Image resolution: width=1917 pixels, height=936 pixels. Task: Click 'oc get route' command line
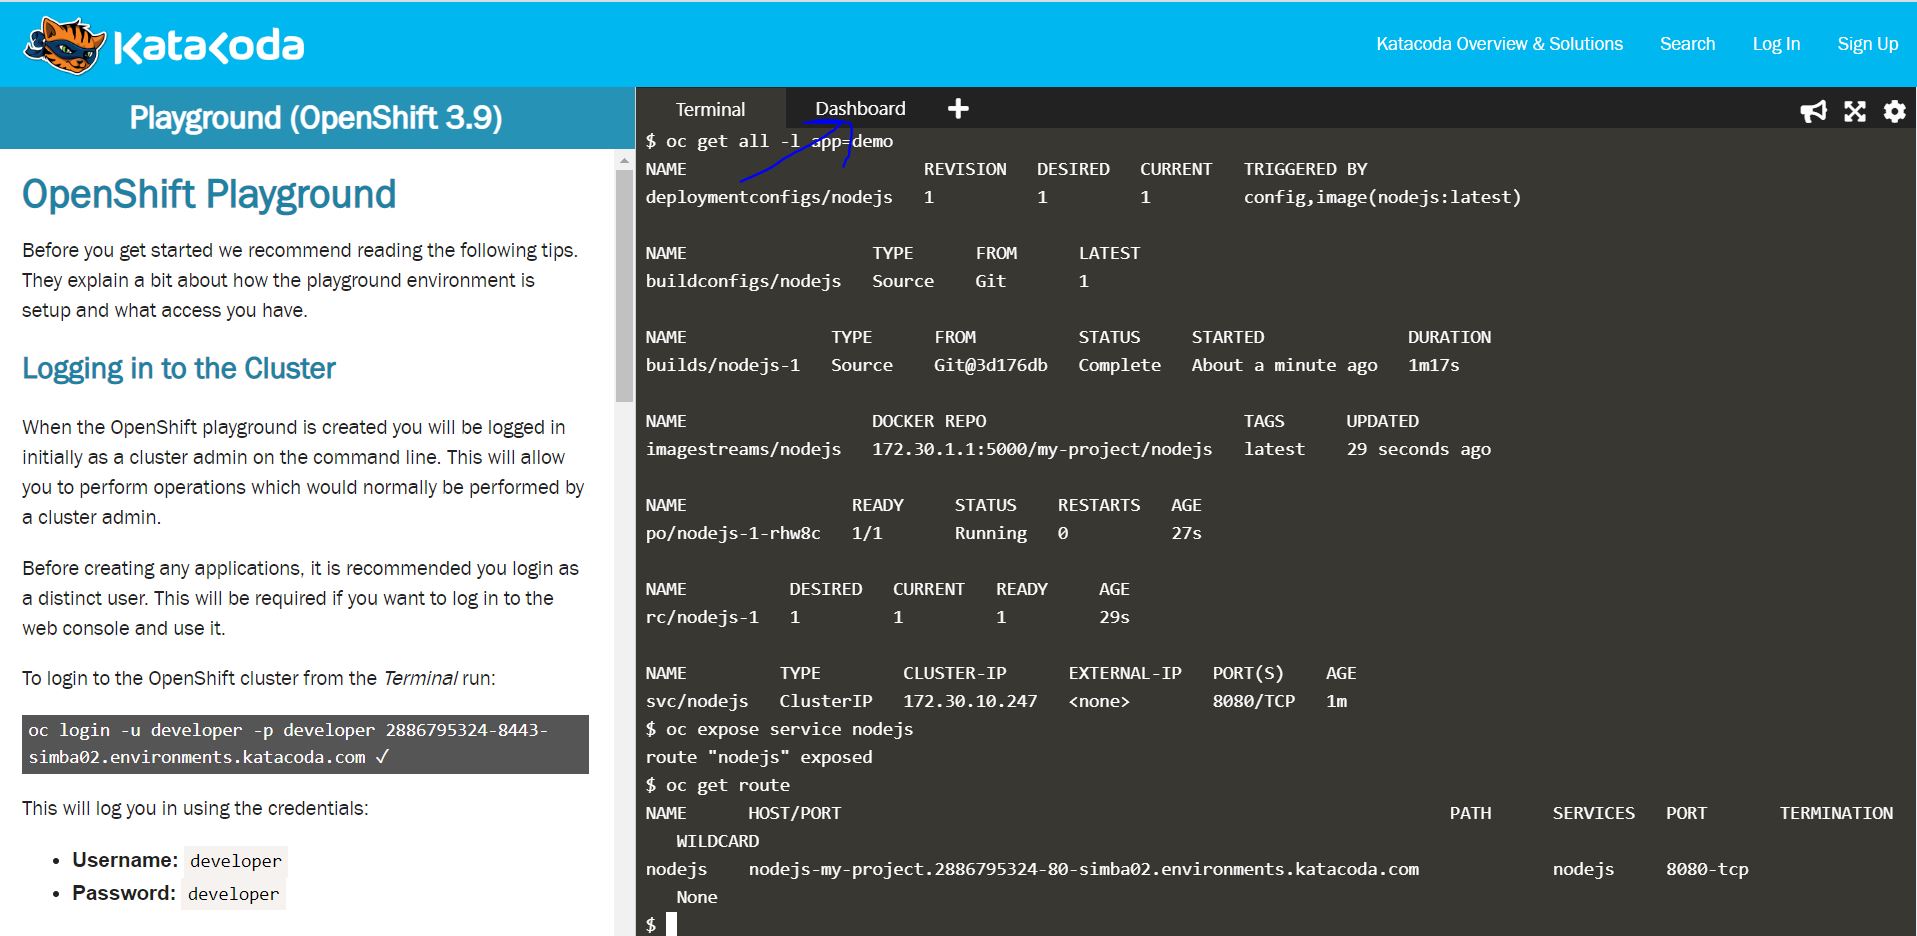tap(718, 785)
